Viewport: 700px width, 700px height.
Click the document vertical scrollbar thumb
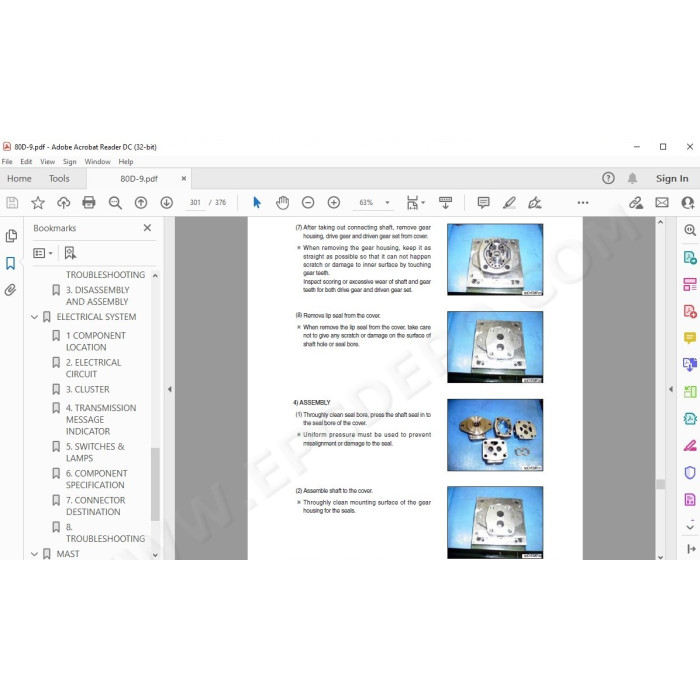click(x=660, y=484)
